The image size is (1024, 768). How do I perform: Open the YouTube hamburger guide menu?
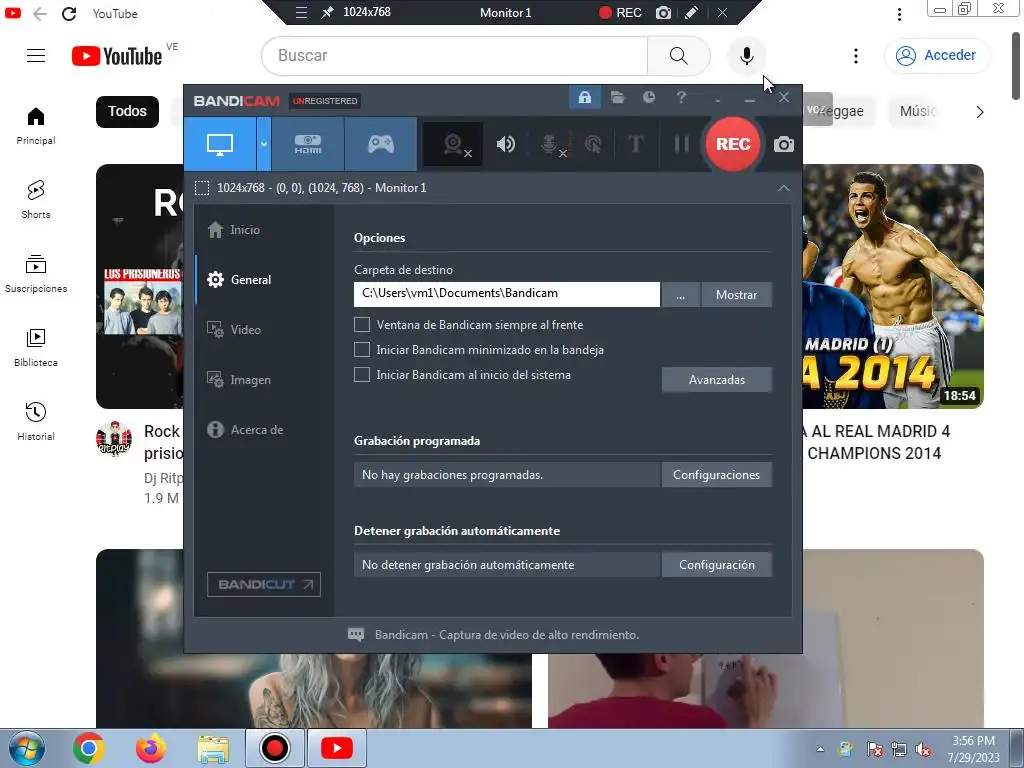(36, 56)
